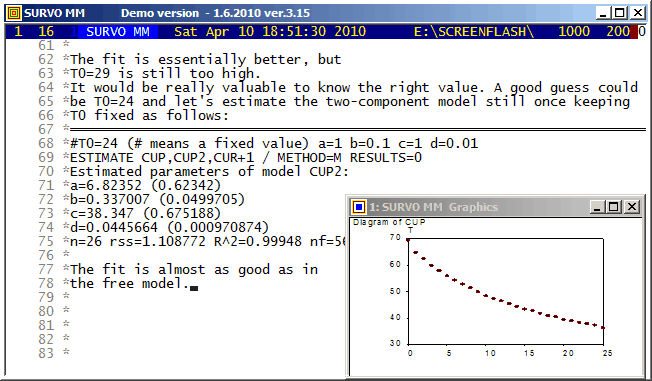The height and width of the screenshot is (381, 652).
Task: Click 'Estimated parameters of model CUP2:' line
Action: tap(209, 171)
